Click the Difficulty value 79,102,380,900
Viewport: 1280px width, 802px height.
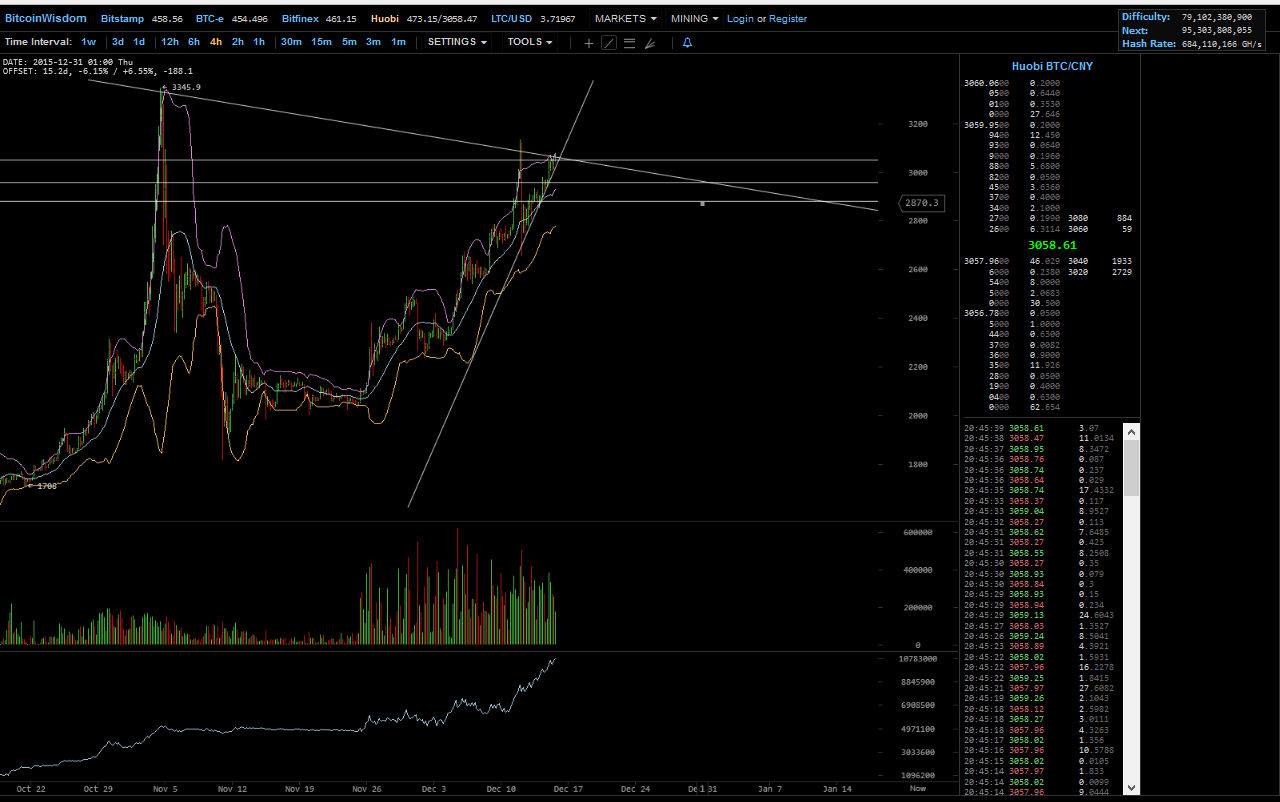[x=1216, y=17]
